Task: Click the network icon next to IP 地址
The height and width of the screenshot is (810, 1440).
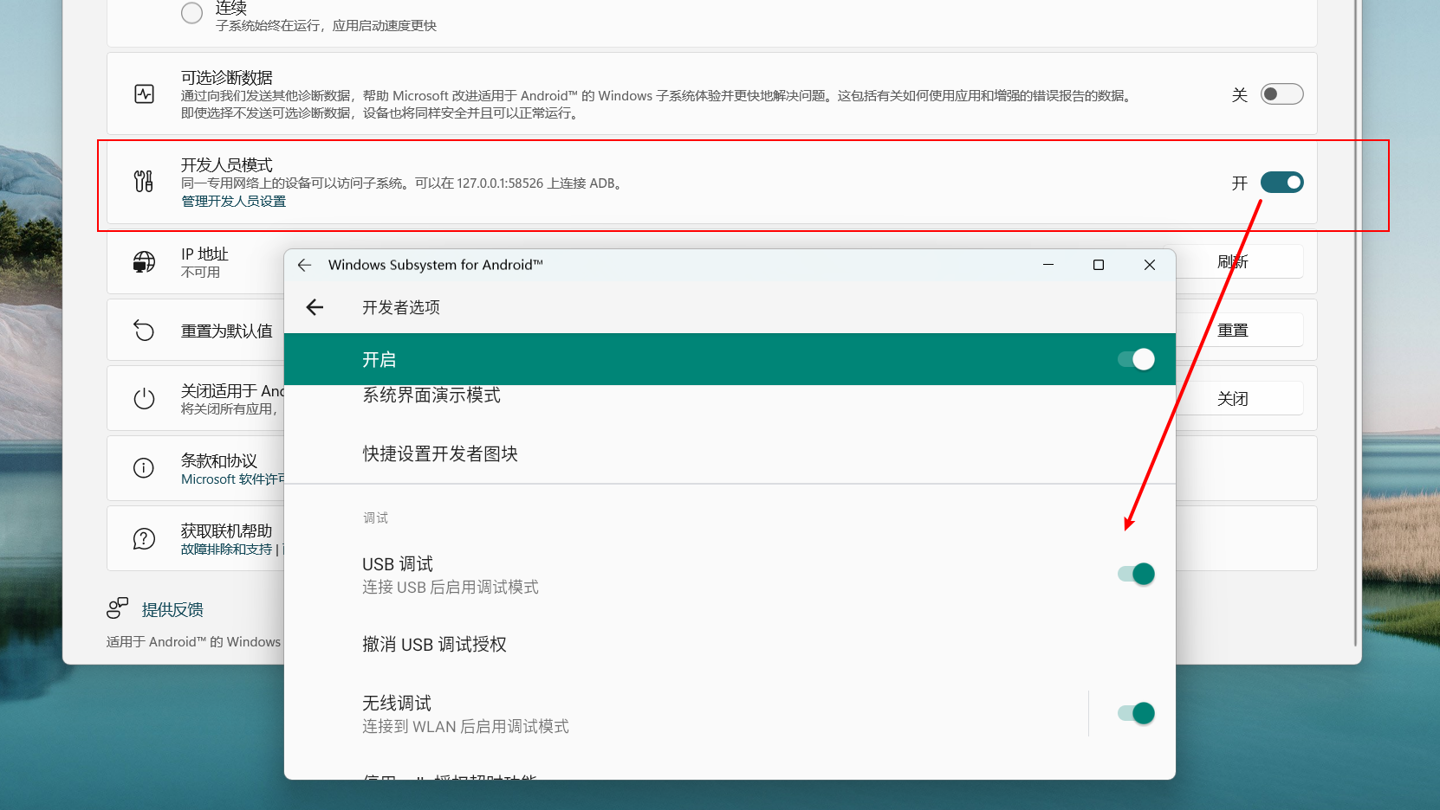Action: click(x=143, y=261)
